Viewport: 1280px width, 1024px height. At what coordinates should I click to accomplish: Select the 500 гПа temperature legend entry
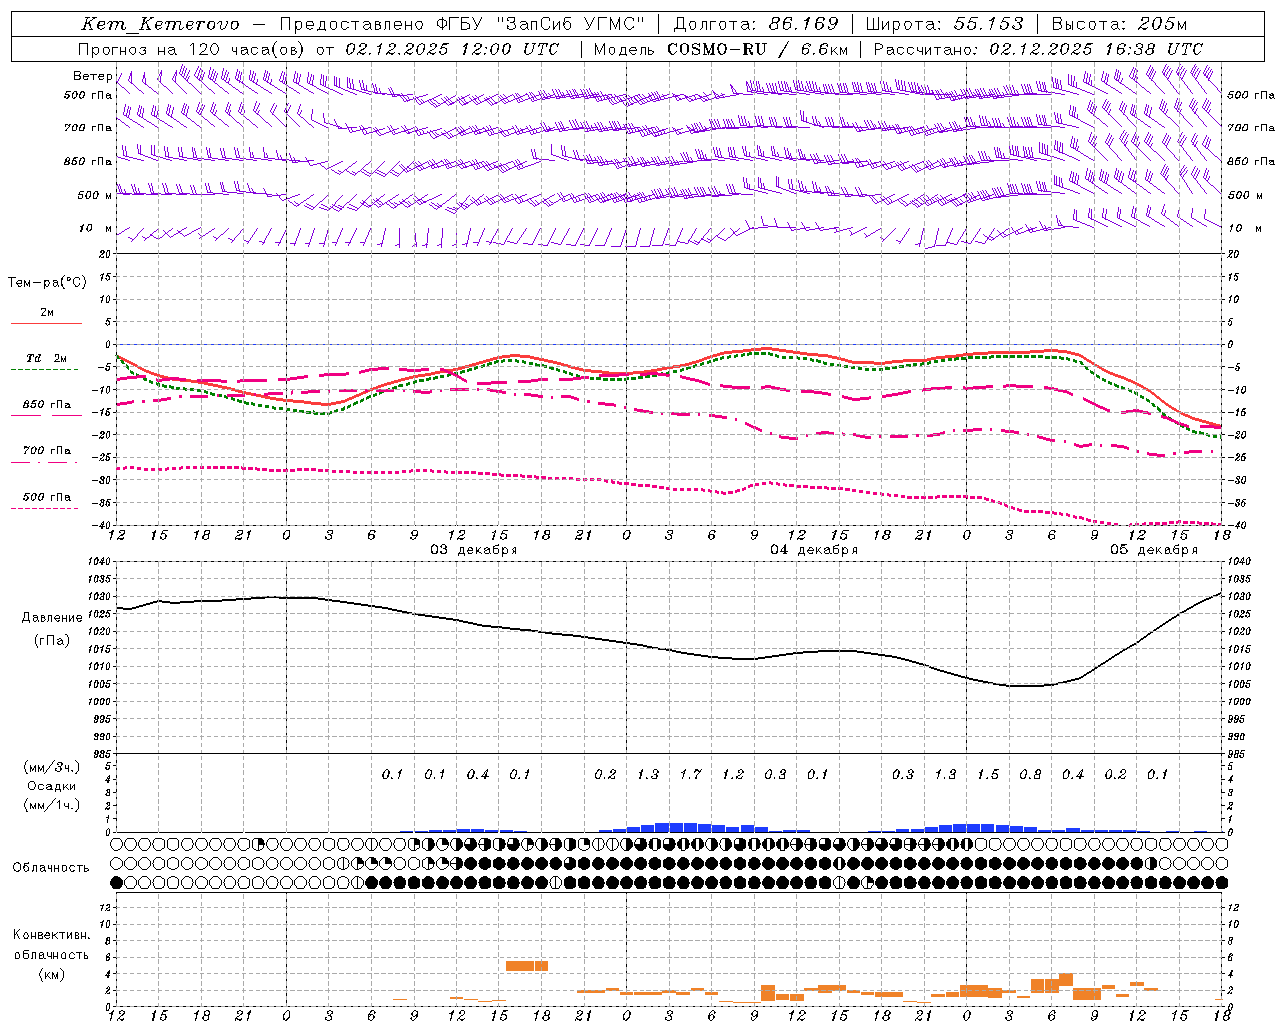(46, 497)
